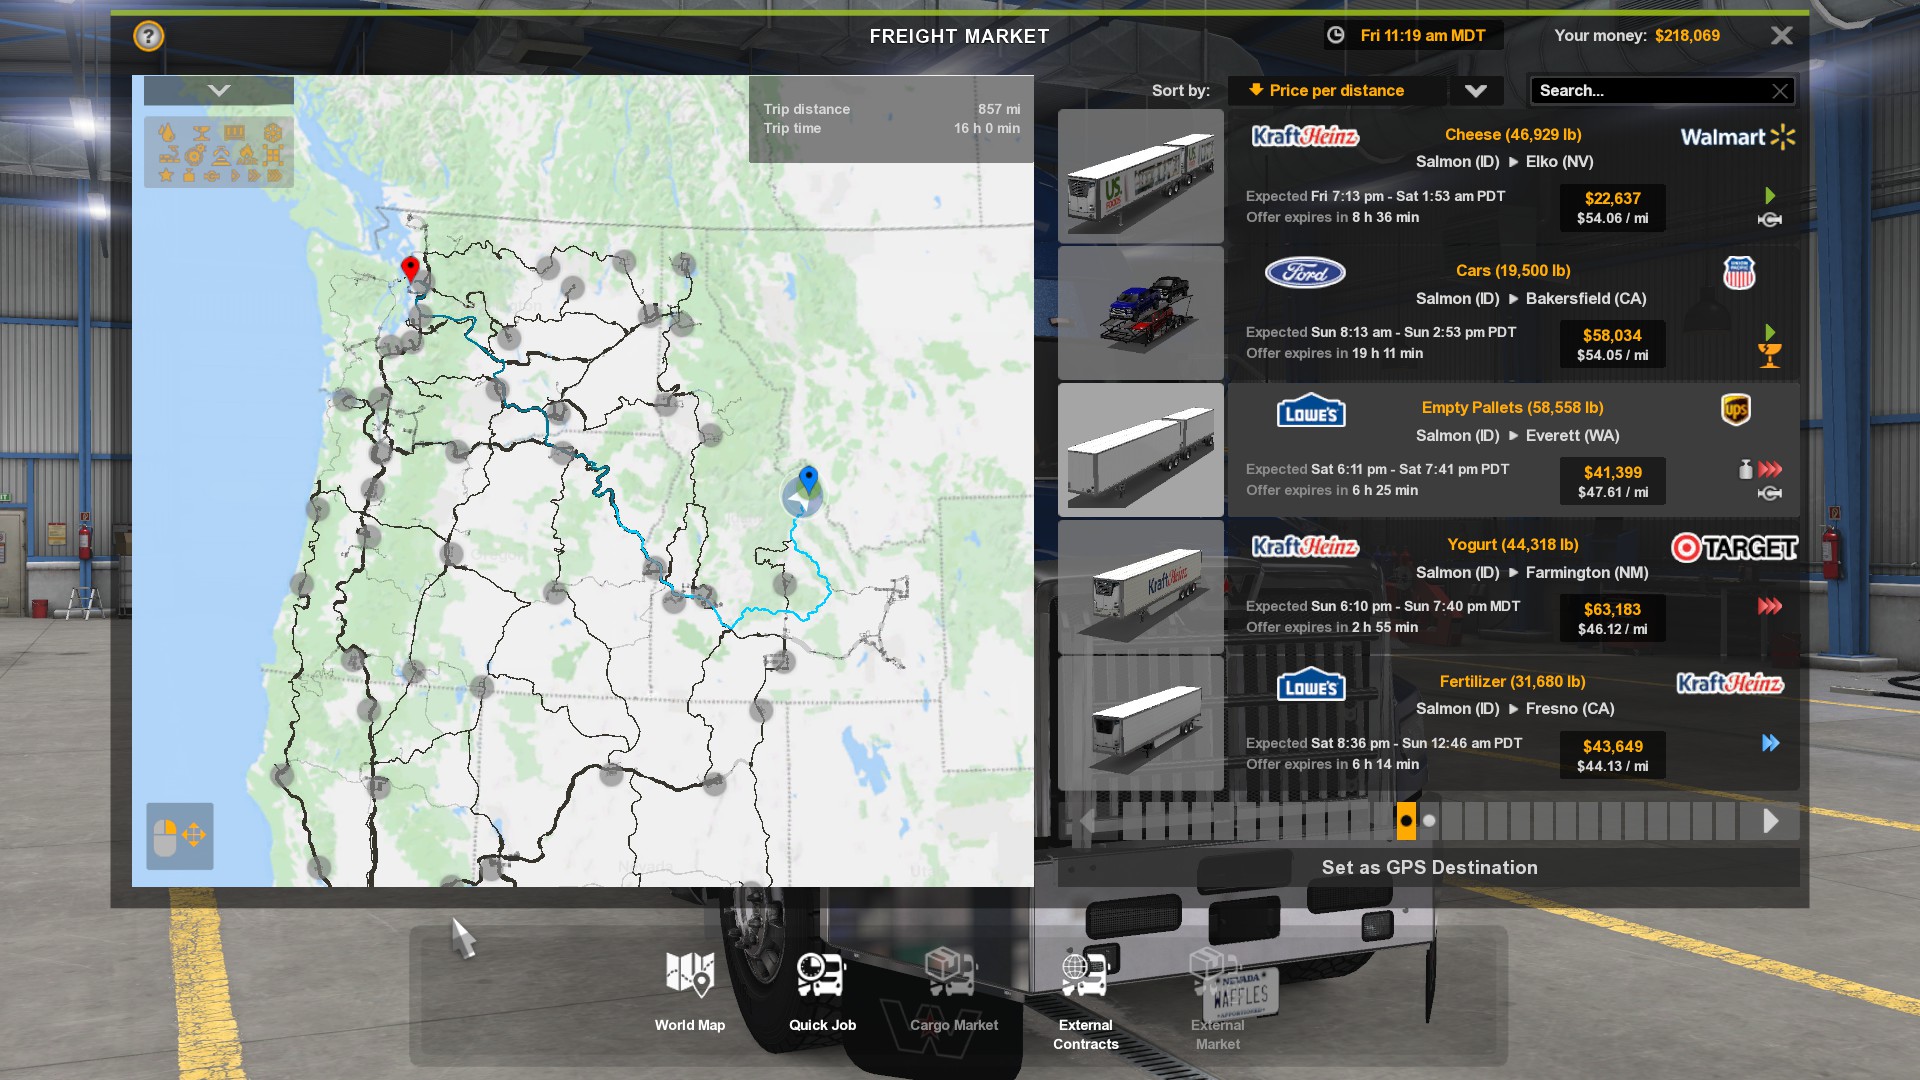The image size is (1920, 1080).
Task: Click the single-arrow urgency filter icon
Action: (236, 175)
